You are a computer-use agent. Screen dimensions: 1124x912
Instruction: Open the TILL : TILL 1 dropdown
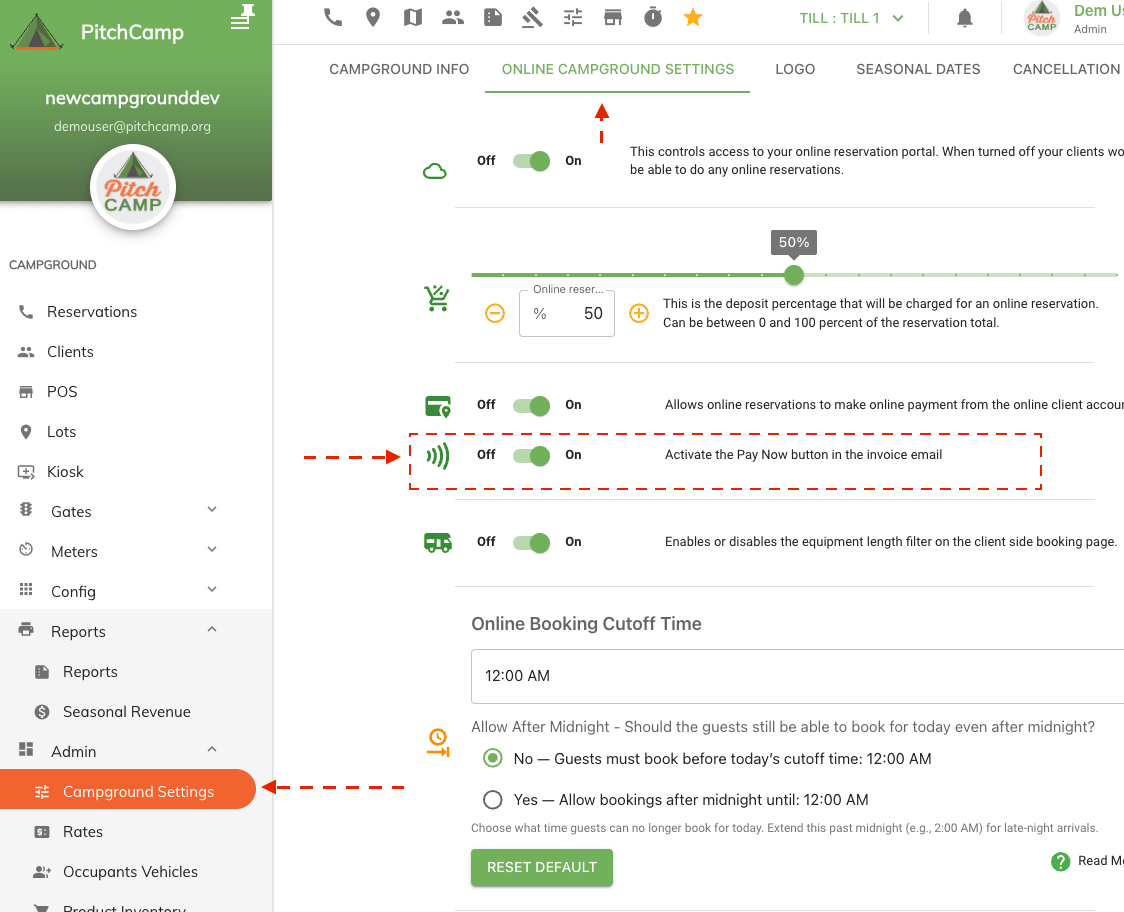(x=851, y=17)
